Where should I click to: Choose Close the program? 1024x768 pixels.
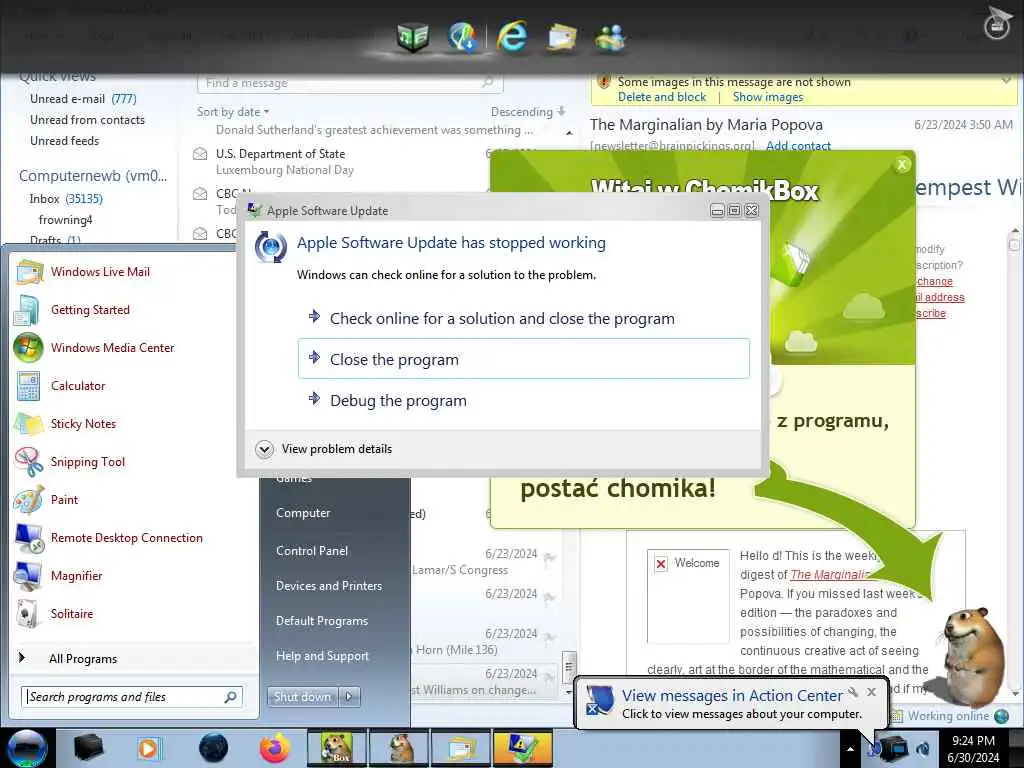click(x=524, y=359)
